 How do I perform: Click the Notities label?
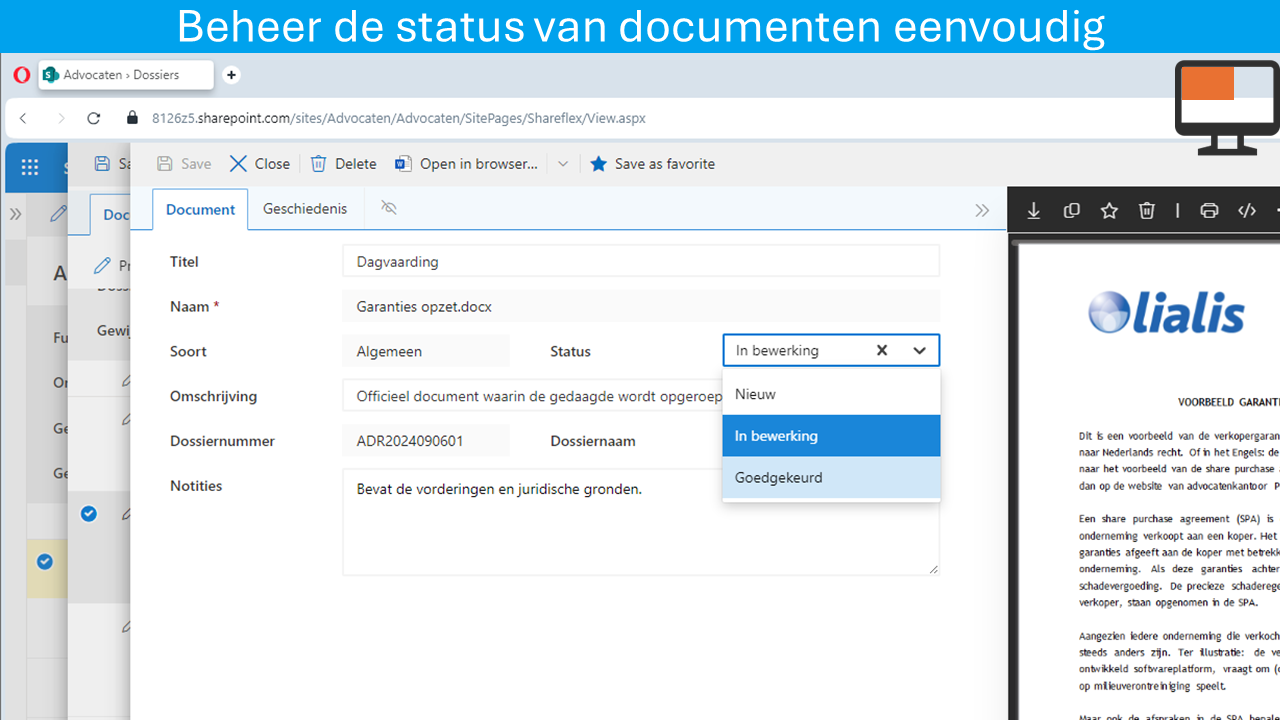(196, 486)
